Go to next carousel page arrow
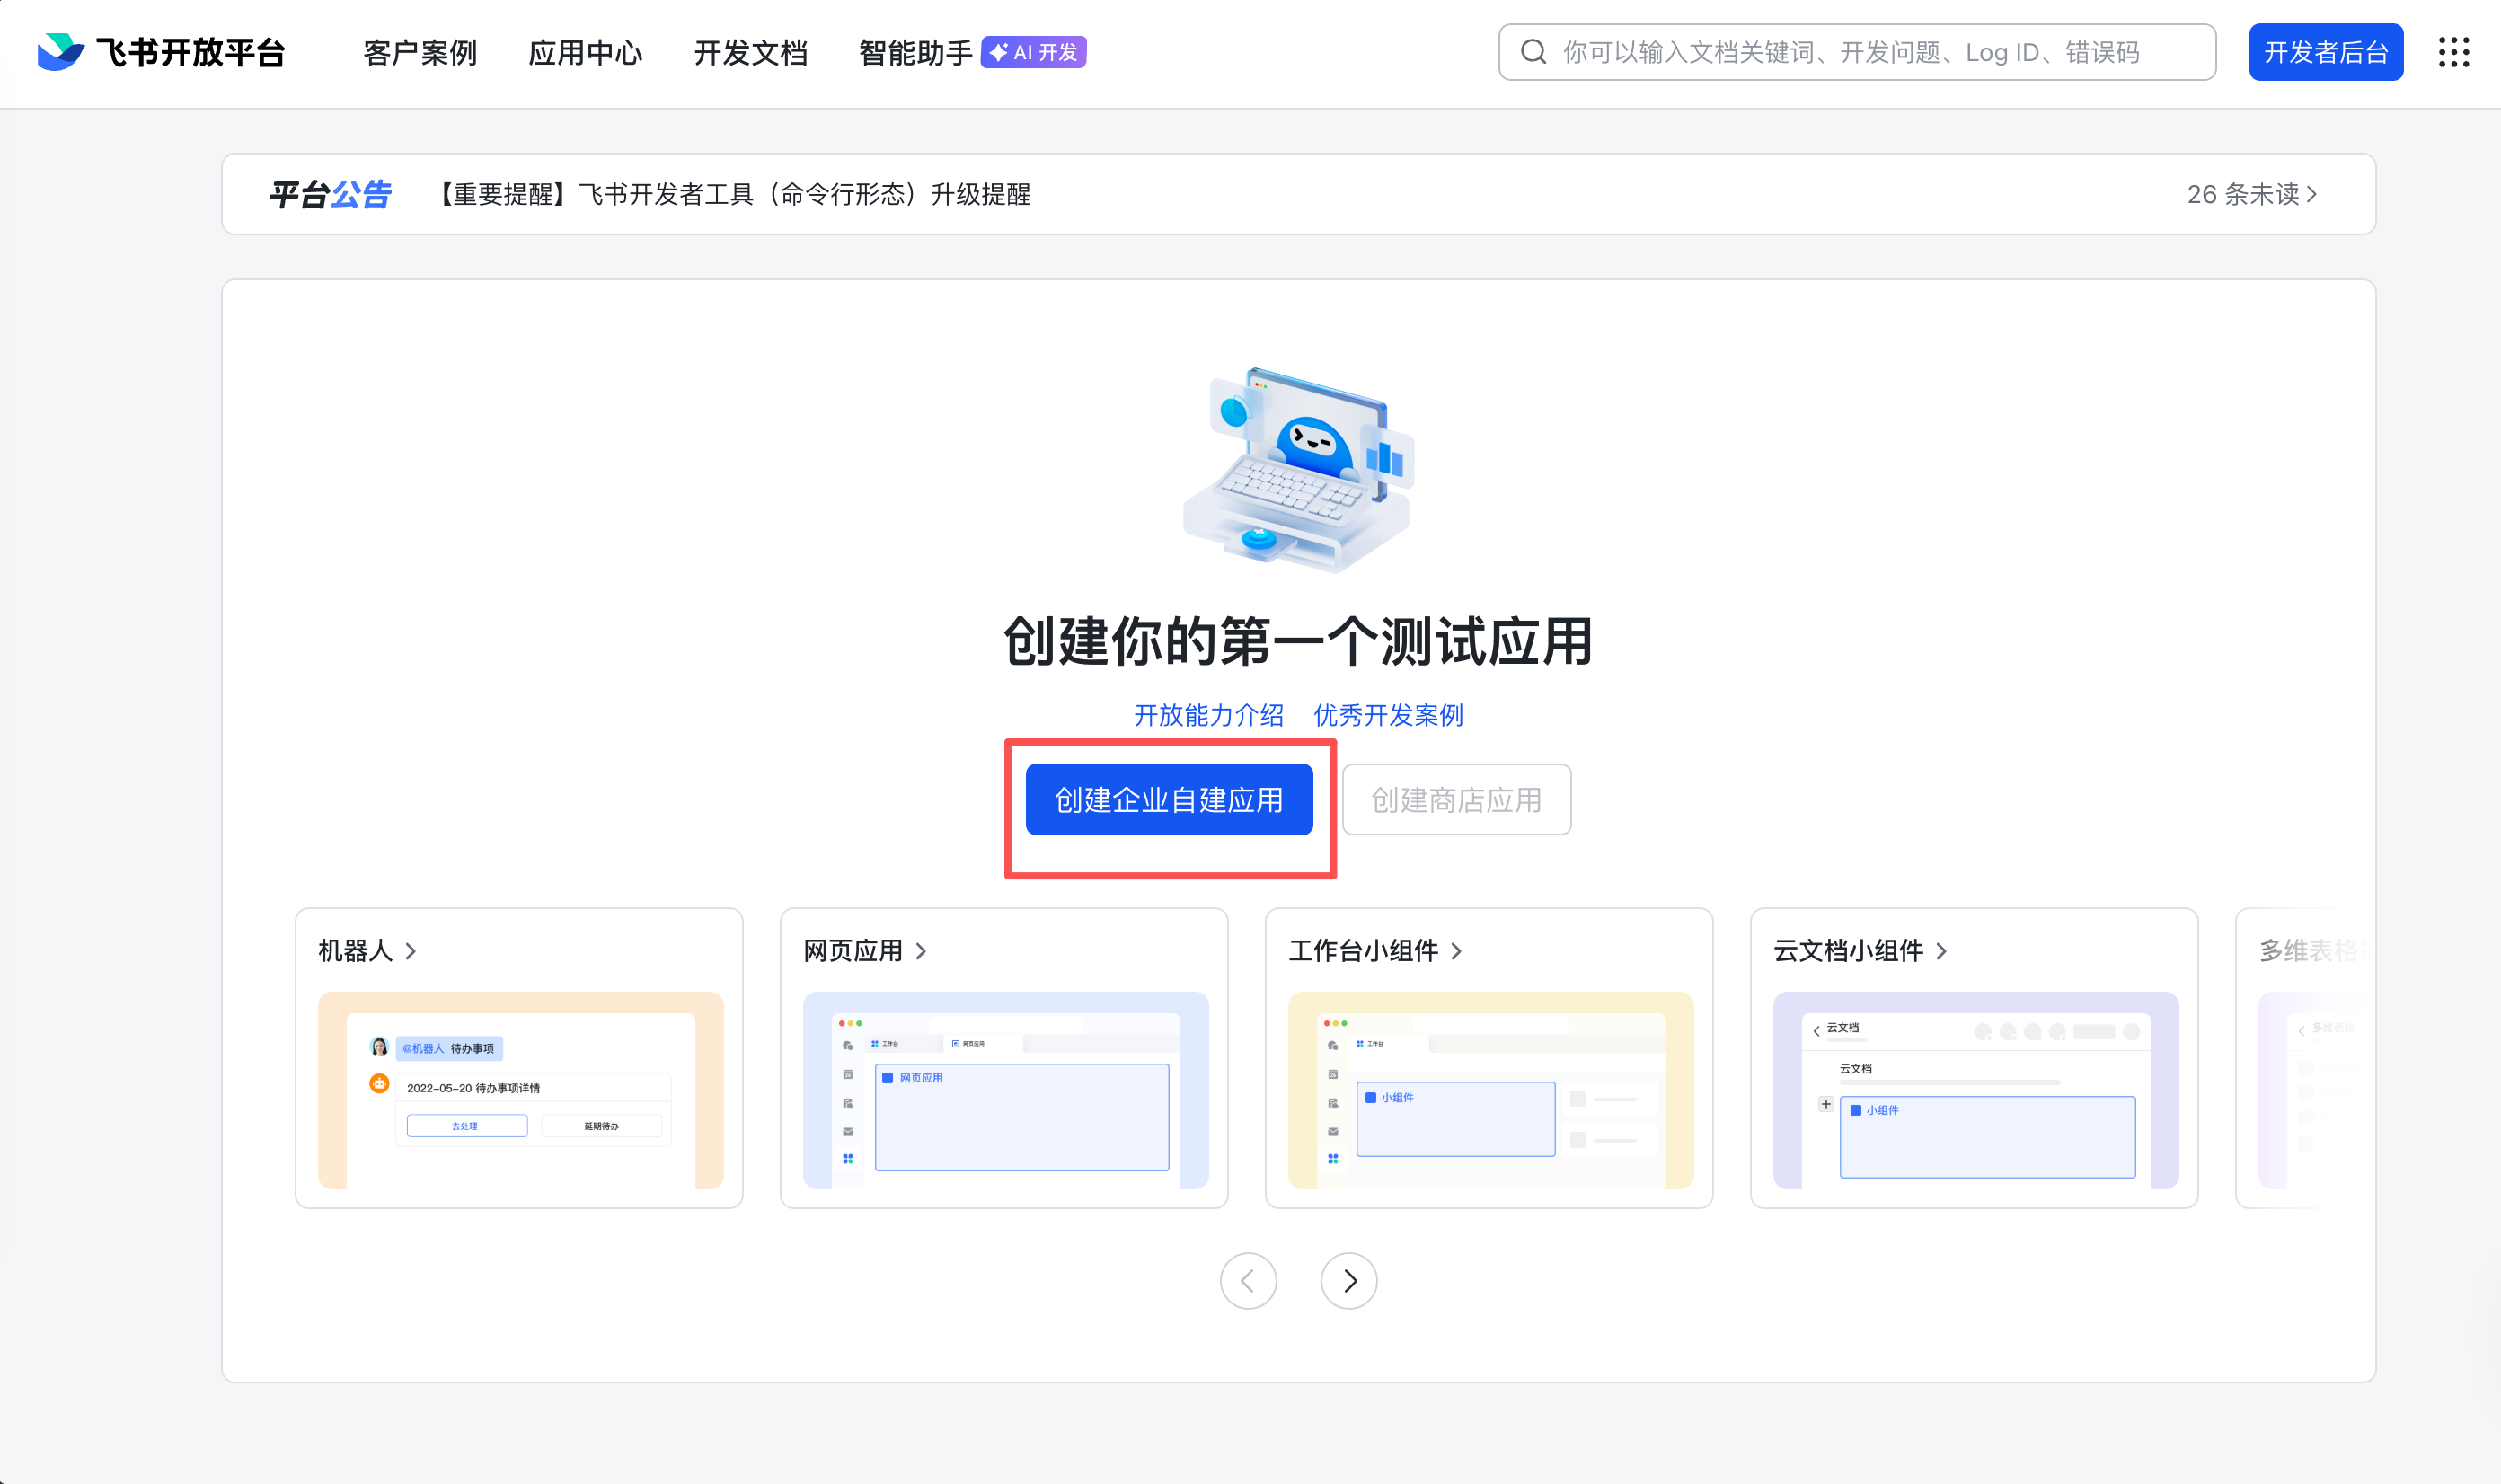 click(1348, 1280)
